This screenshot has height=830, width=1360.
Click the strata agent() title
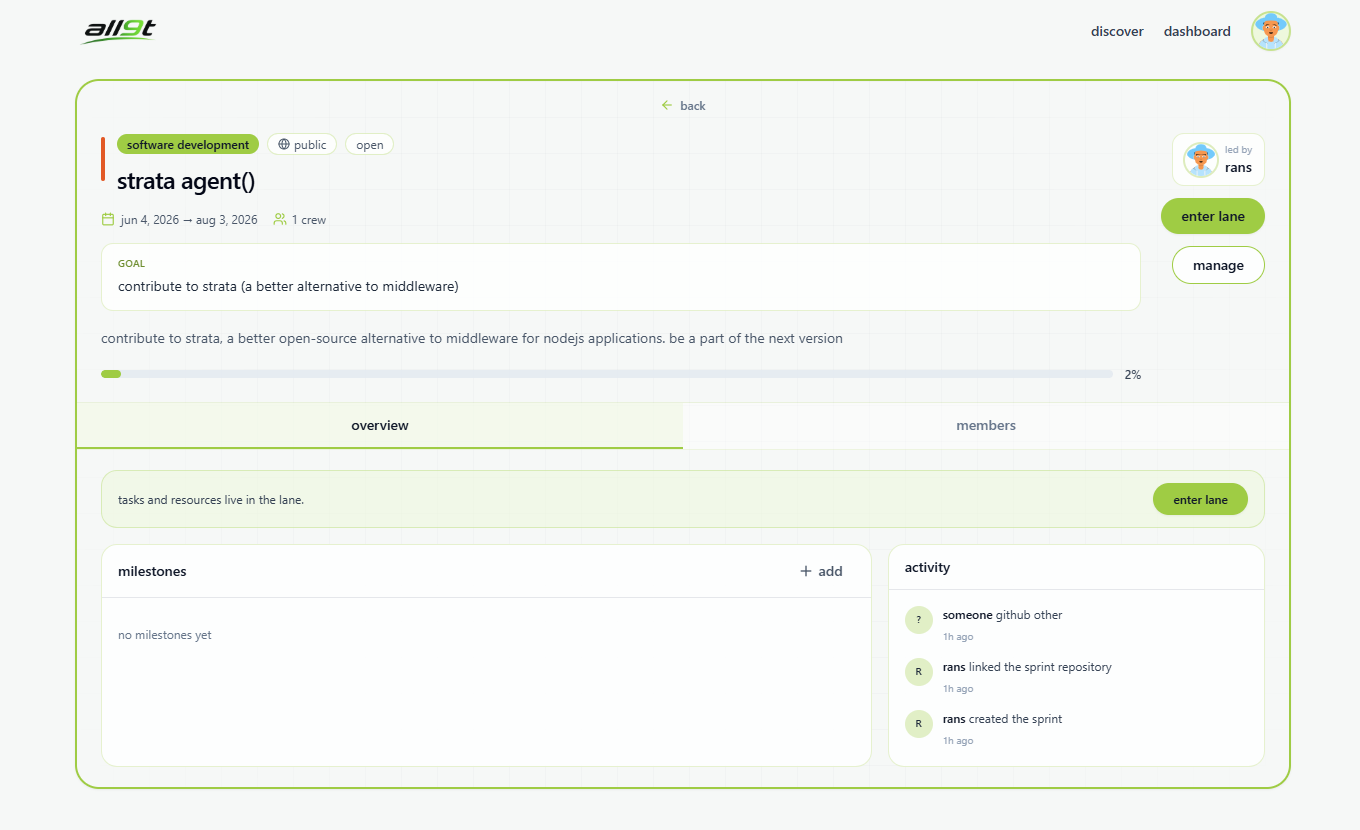186,181
